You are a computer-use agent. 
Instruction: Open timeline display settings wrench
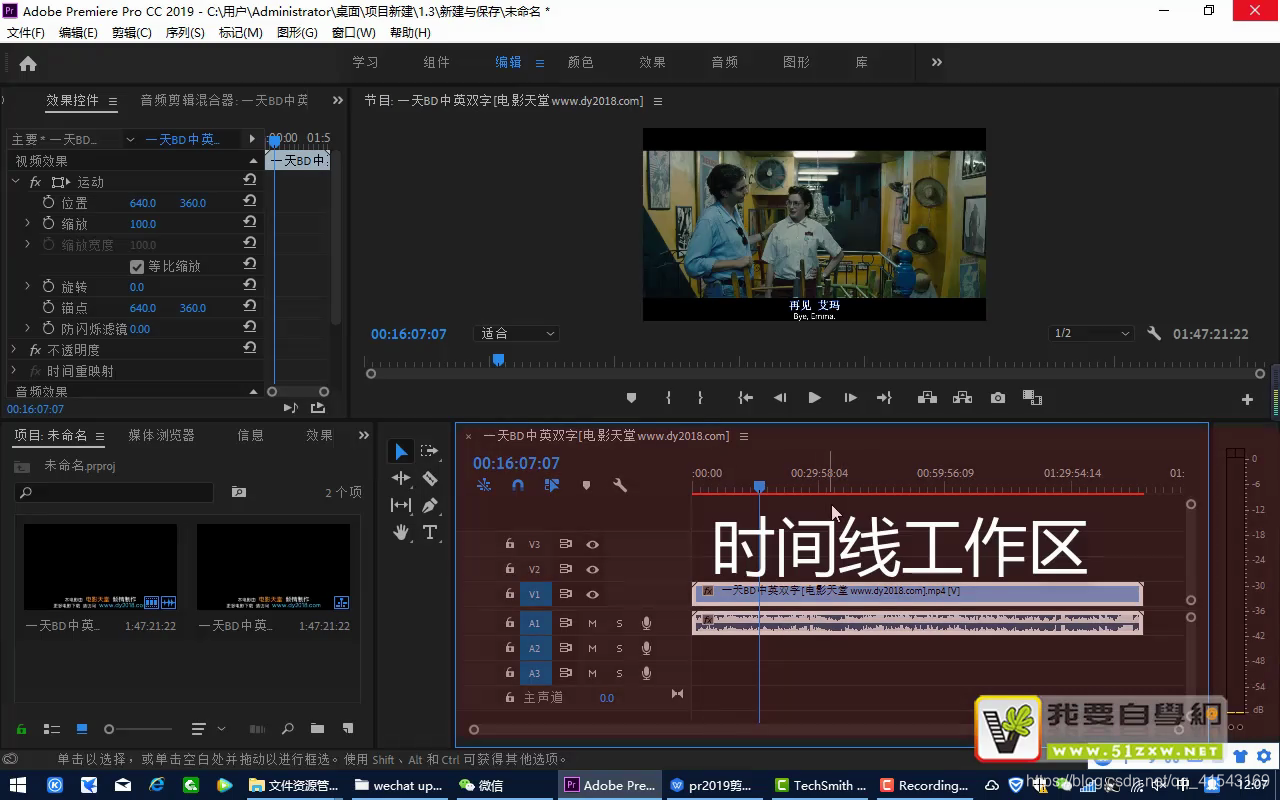pos(620,485)
